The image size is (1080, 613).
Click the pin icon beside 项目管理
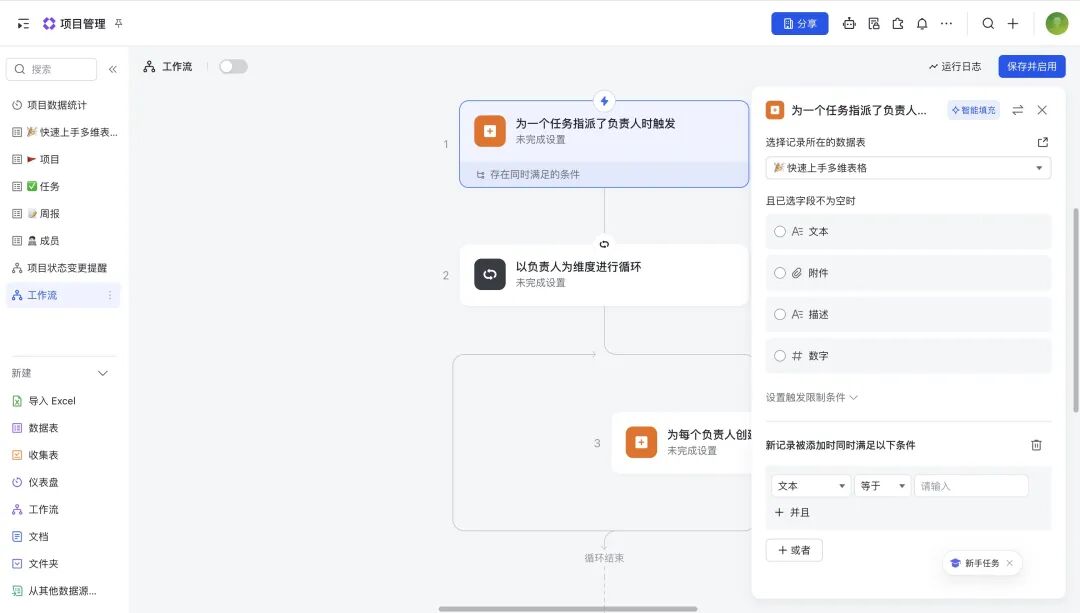(118, 23)
